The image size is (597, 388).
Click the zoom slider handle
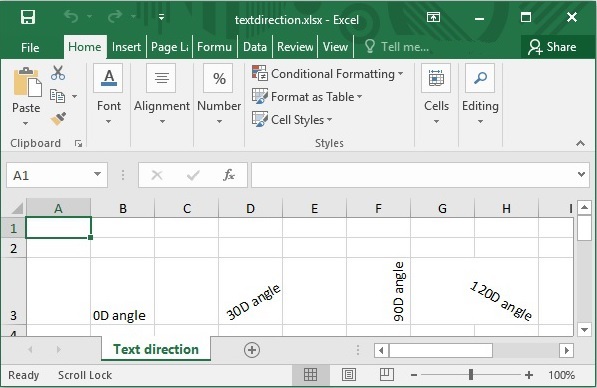coord(471,375)
